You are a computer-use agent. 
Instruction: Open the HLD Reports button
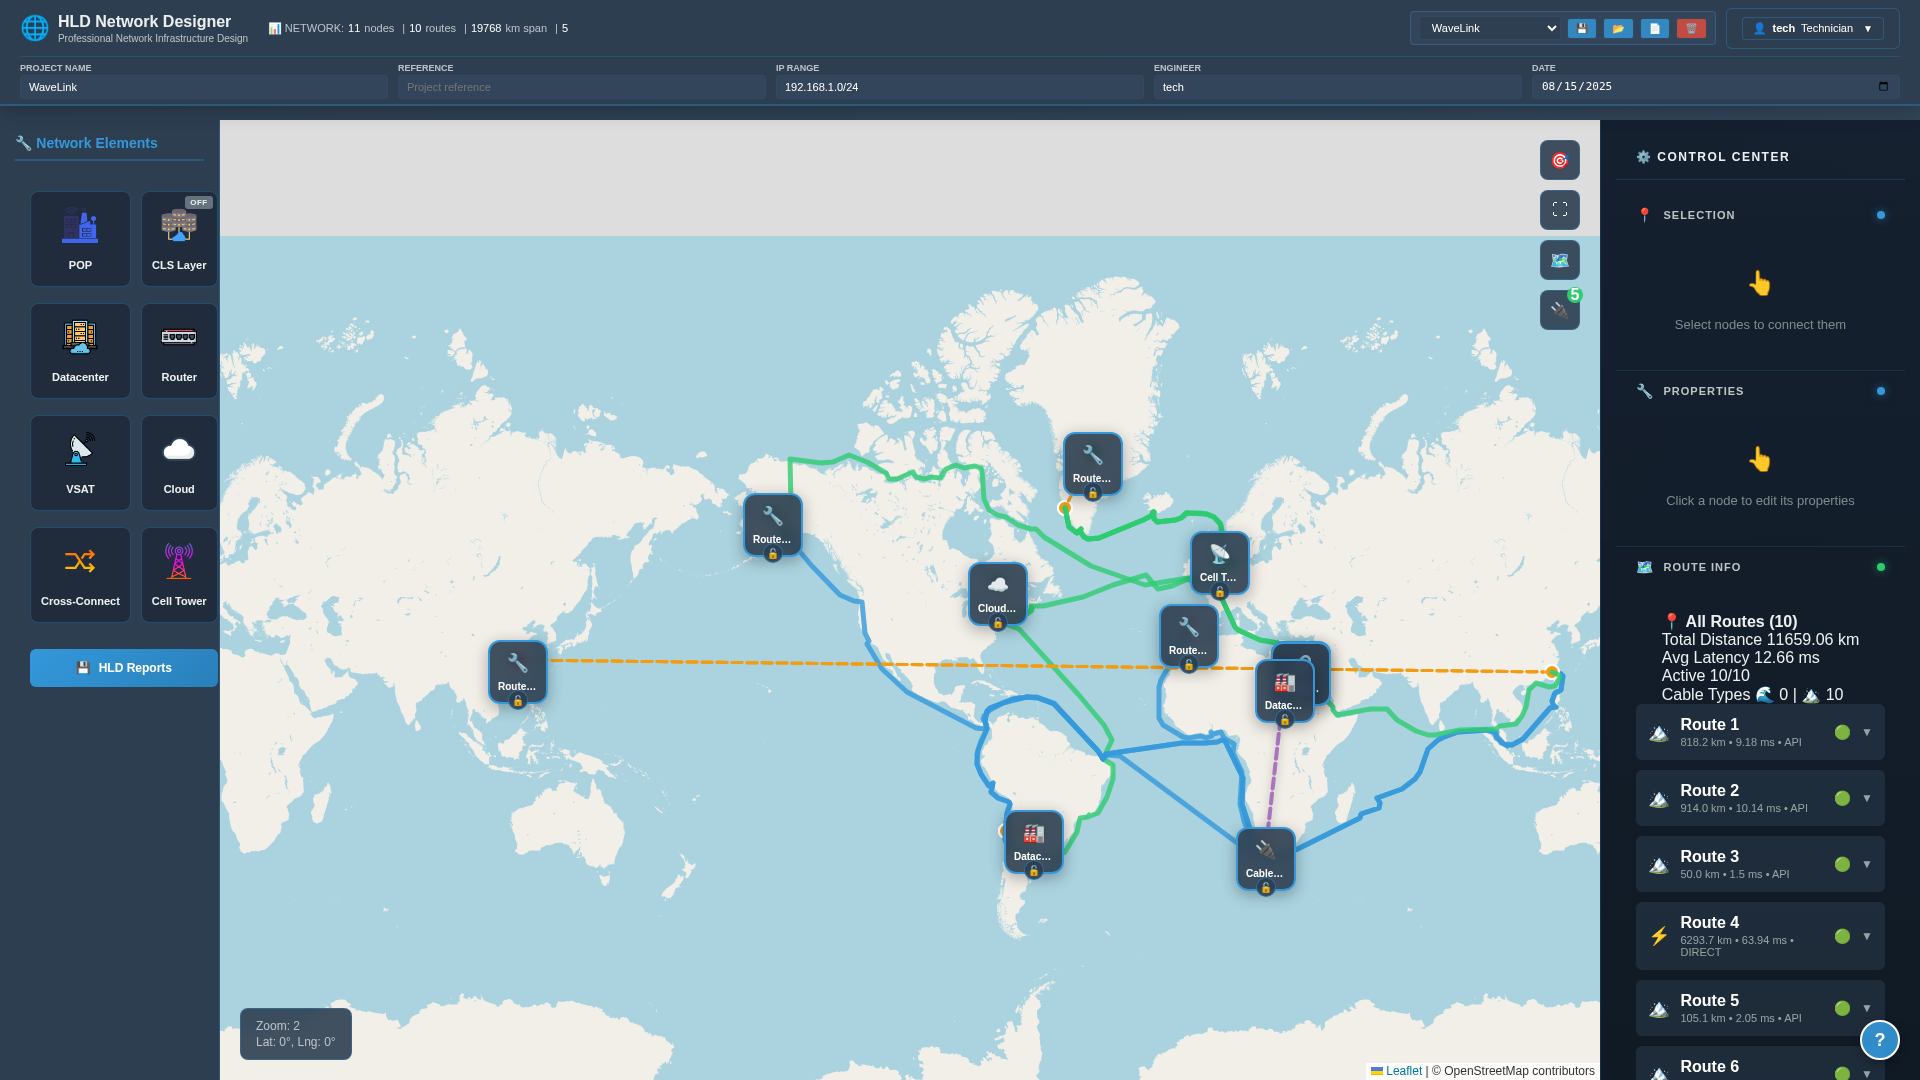click(x=124, y=668)
